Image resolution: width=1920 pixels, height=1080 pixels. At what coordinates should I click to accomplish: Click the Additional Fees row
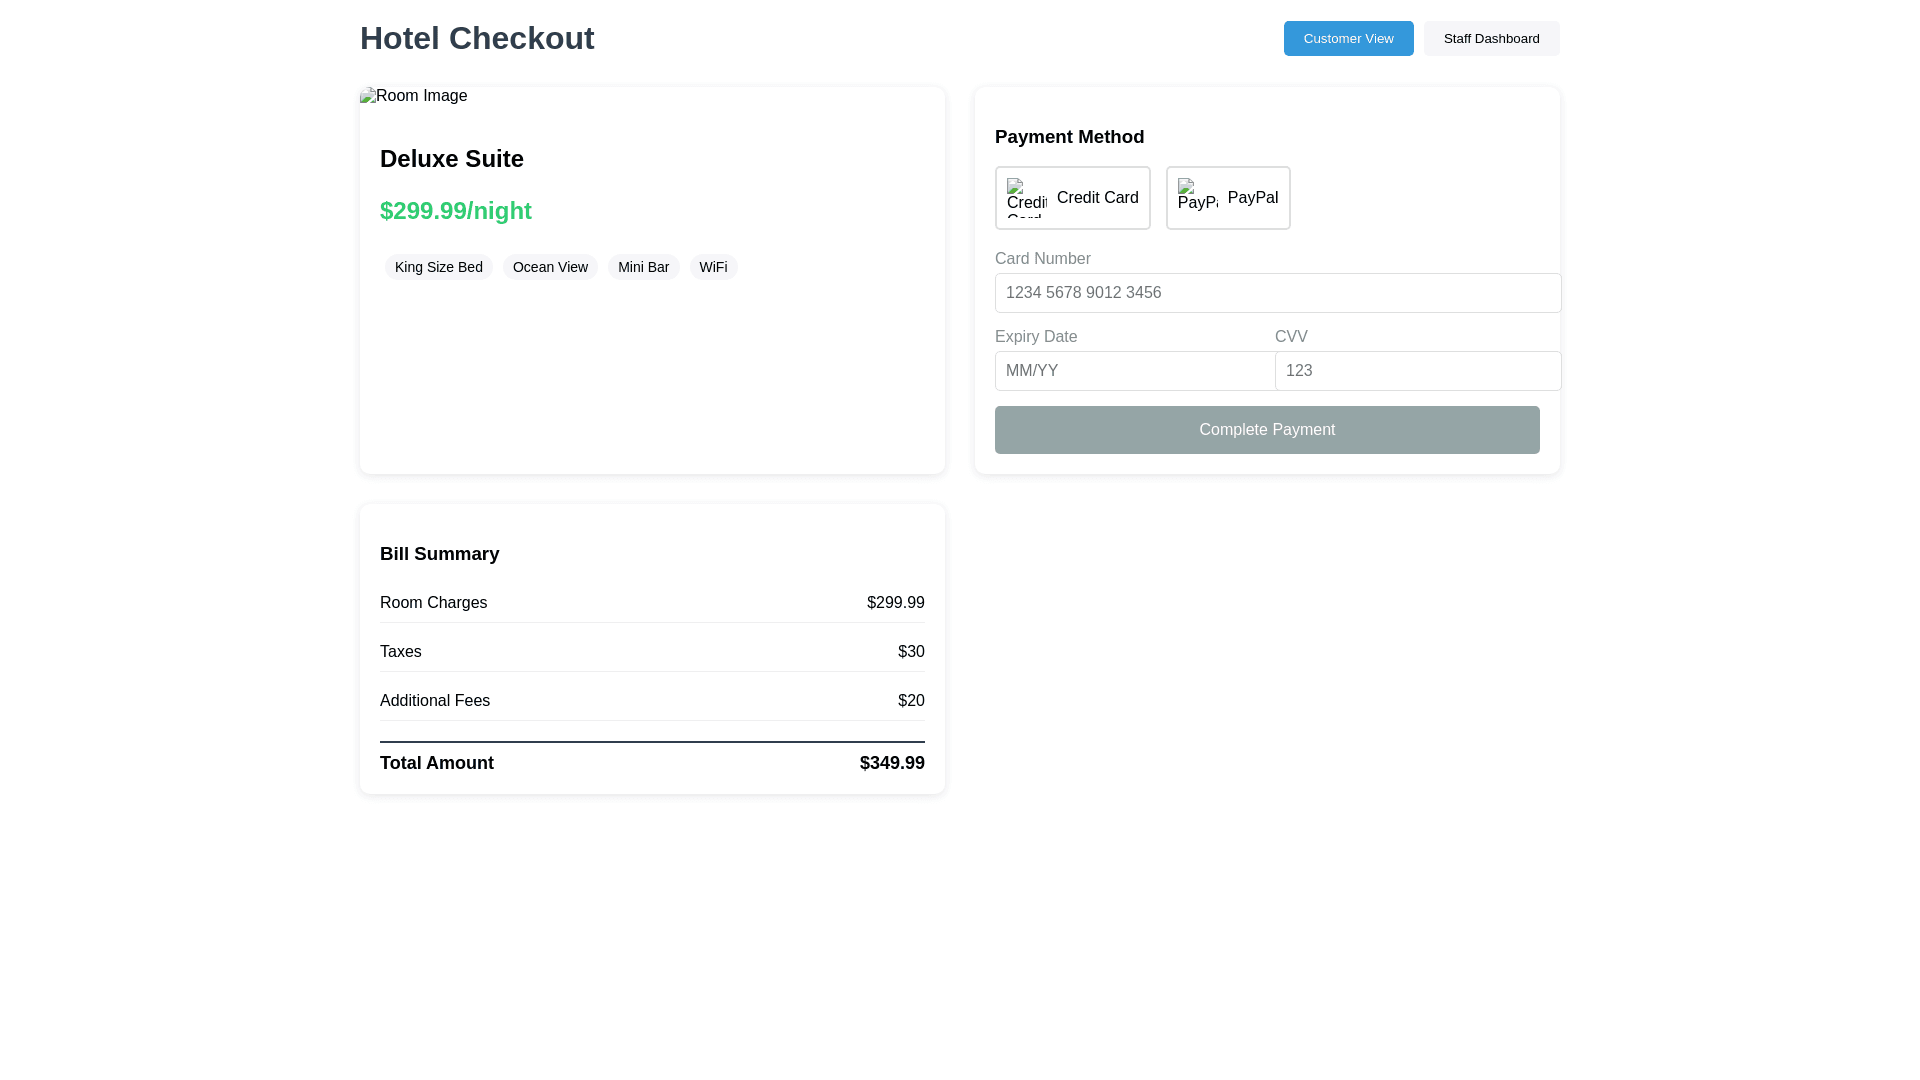point(652,701)
